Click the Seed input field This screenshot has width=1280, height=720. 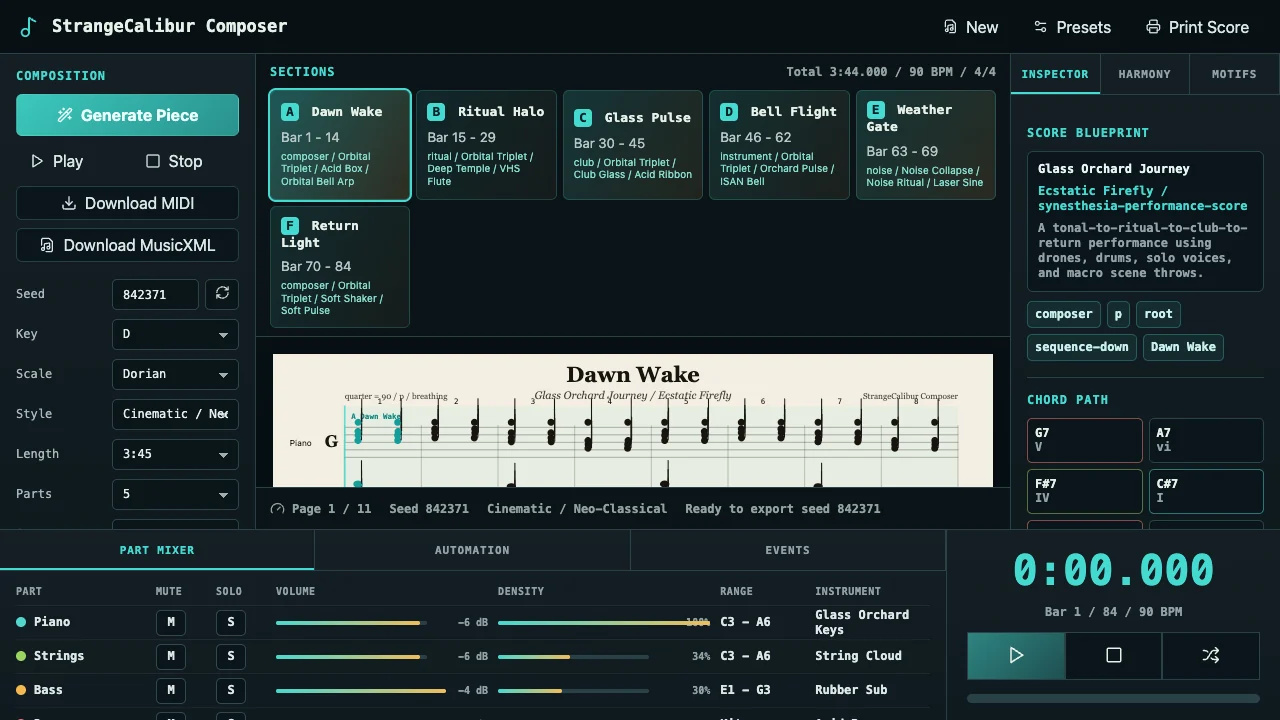click(x=155, y=294)
